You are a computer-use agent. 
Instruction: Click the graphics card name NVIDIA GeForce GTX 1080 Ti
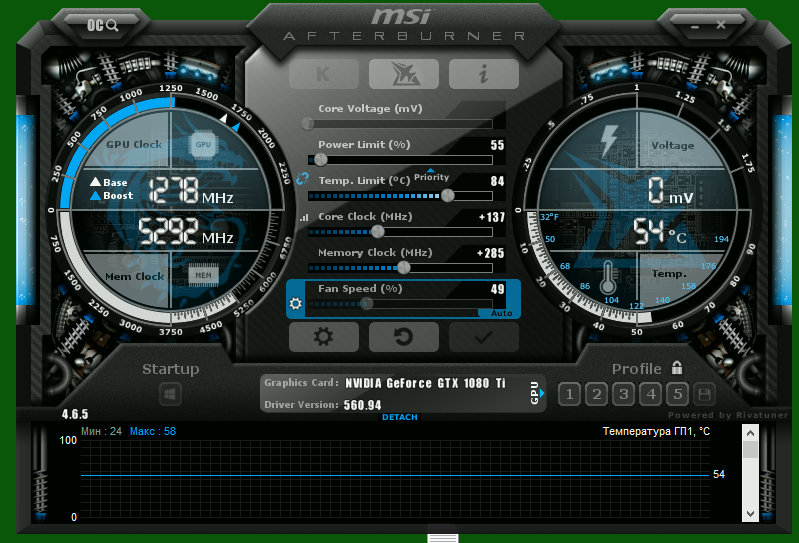pyautogui.click(x=425, y=383)
